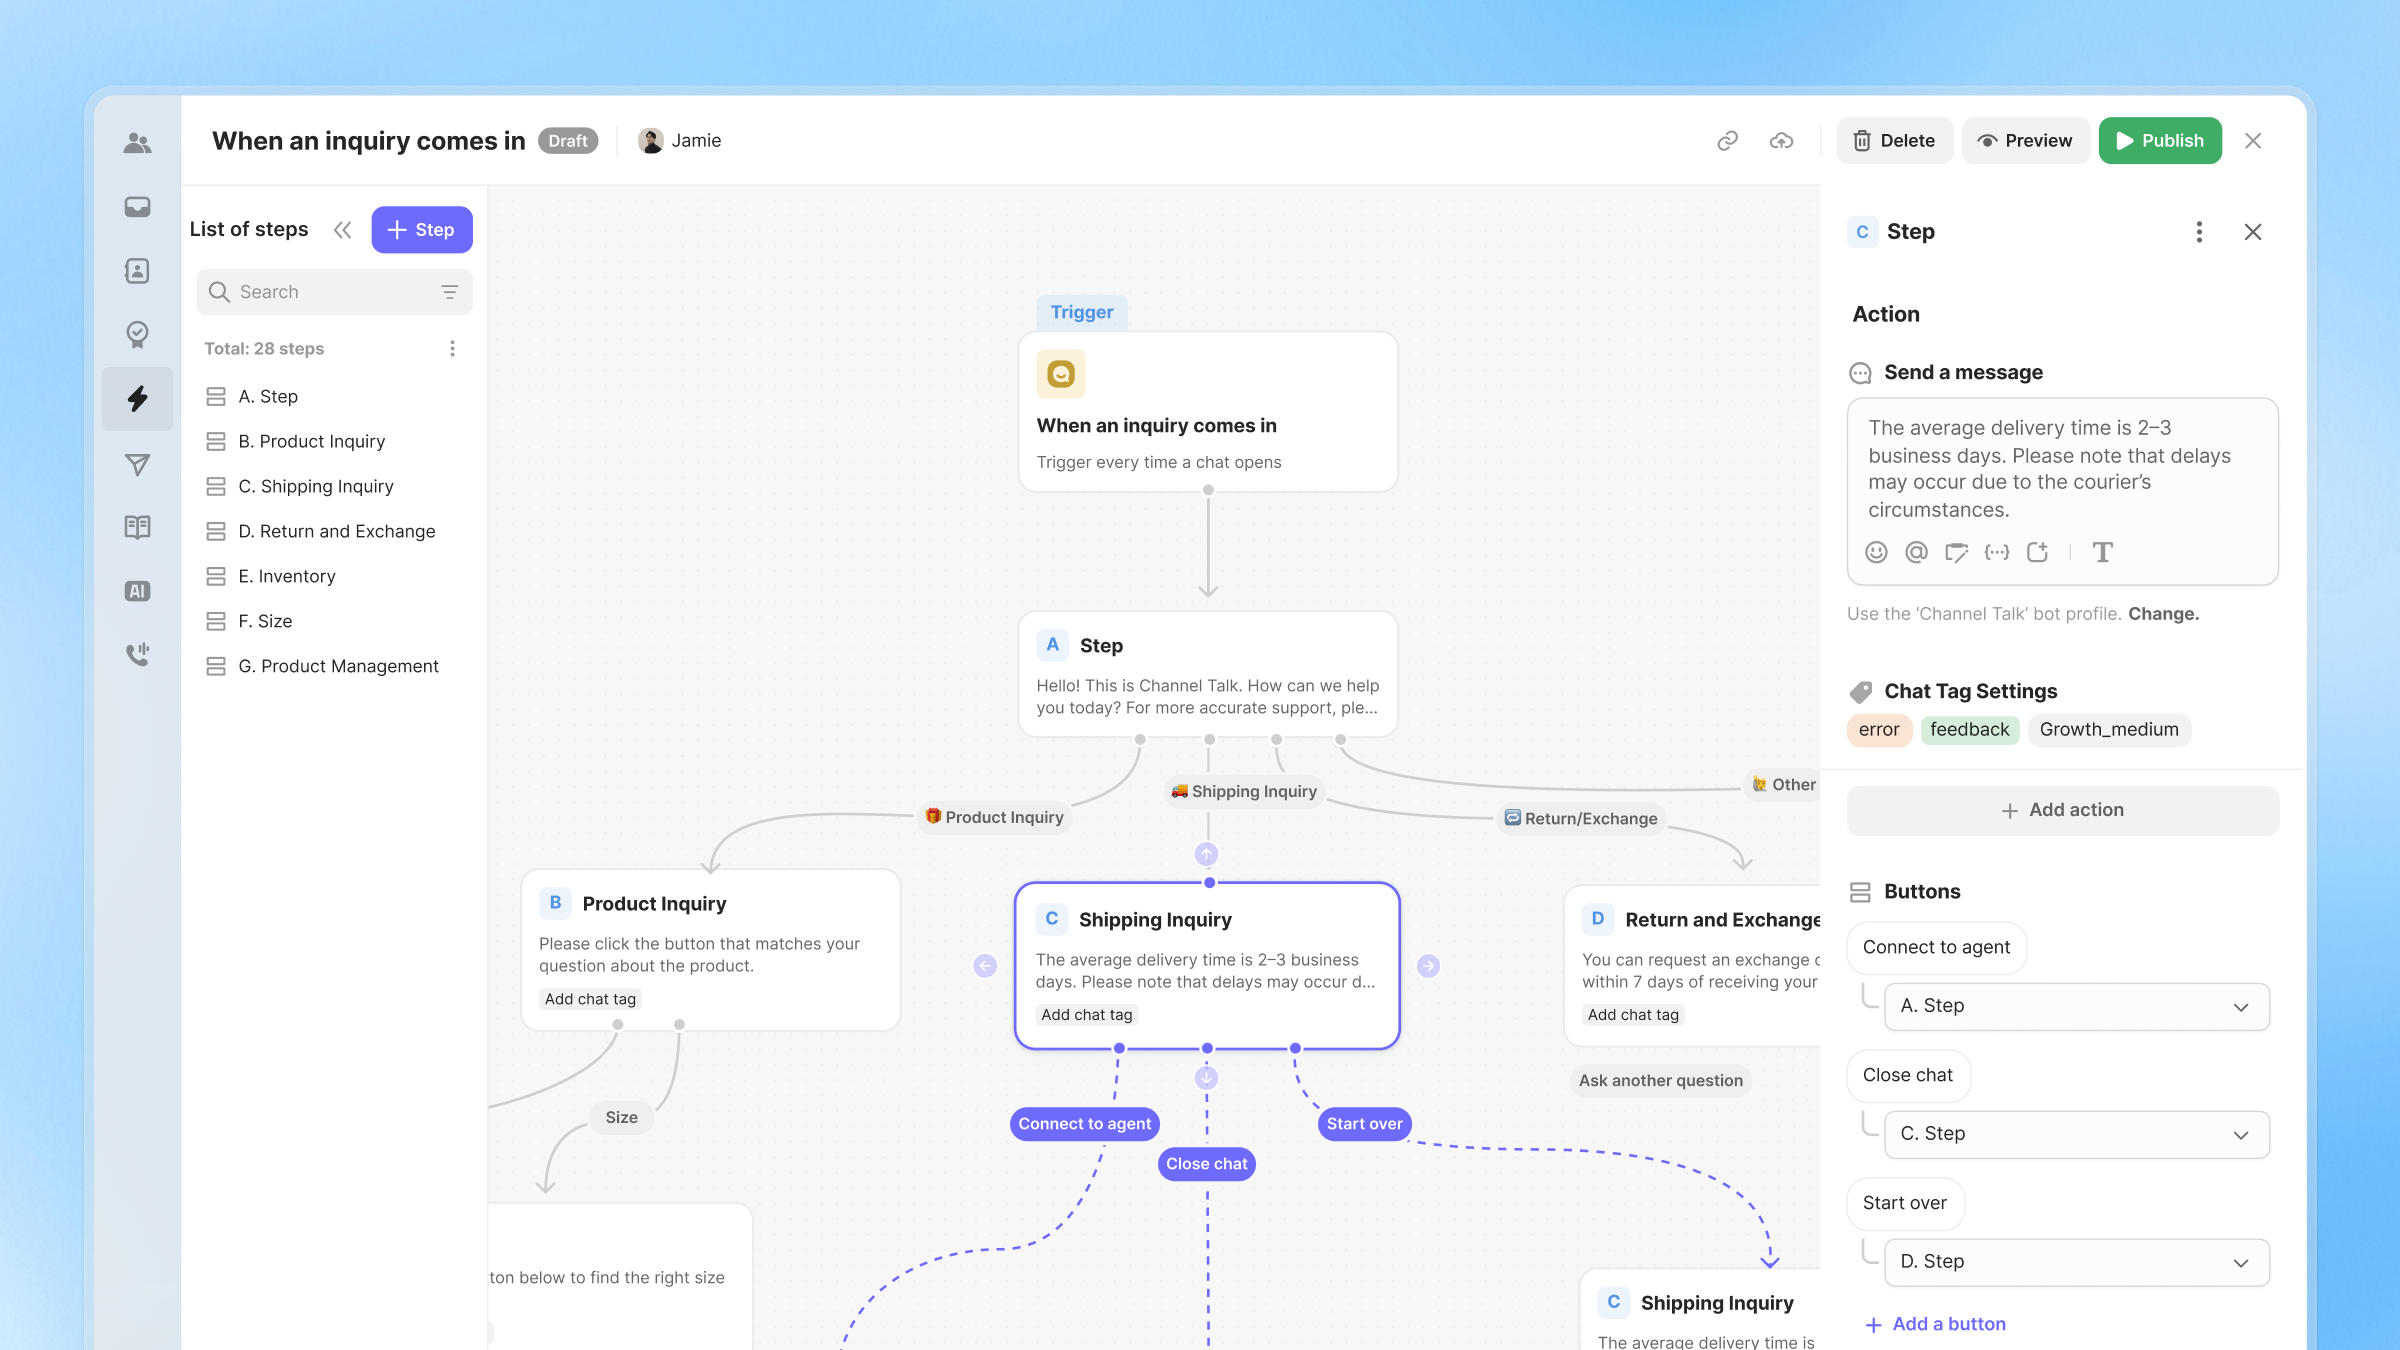
Task: Insert emoji in message editor
Action: click(1876, 552)
